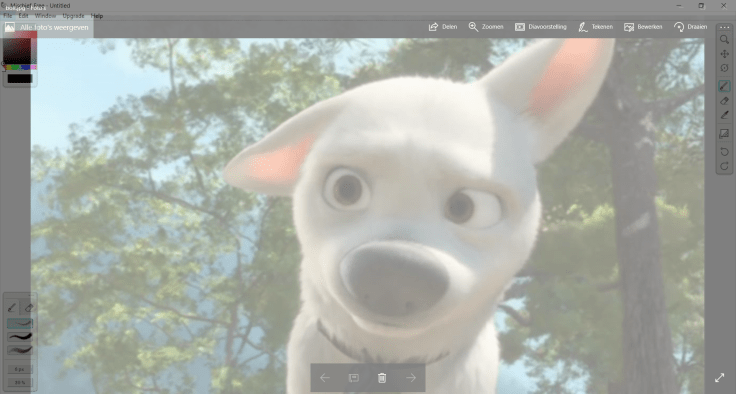
Task: Click the Diavoorstelling slideshow icon
Action: click(x=520, y=27)
